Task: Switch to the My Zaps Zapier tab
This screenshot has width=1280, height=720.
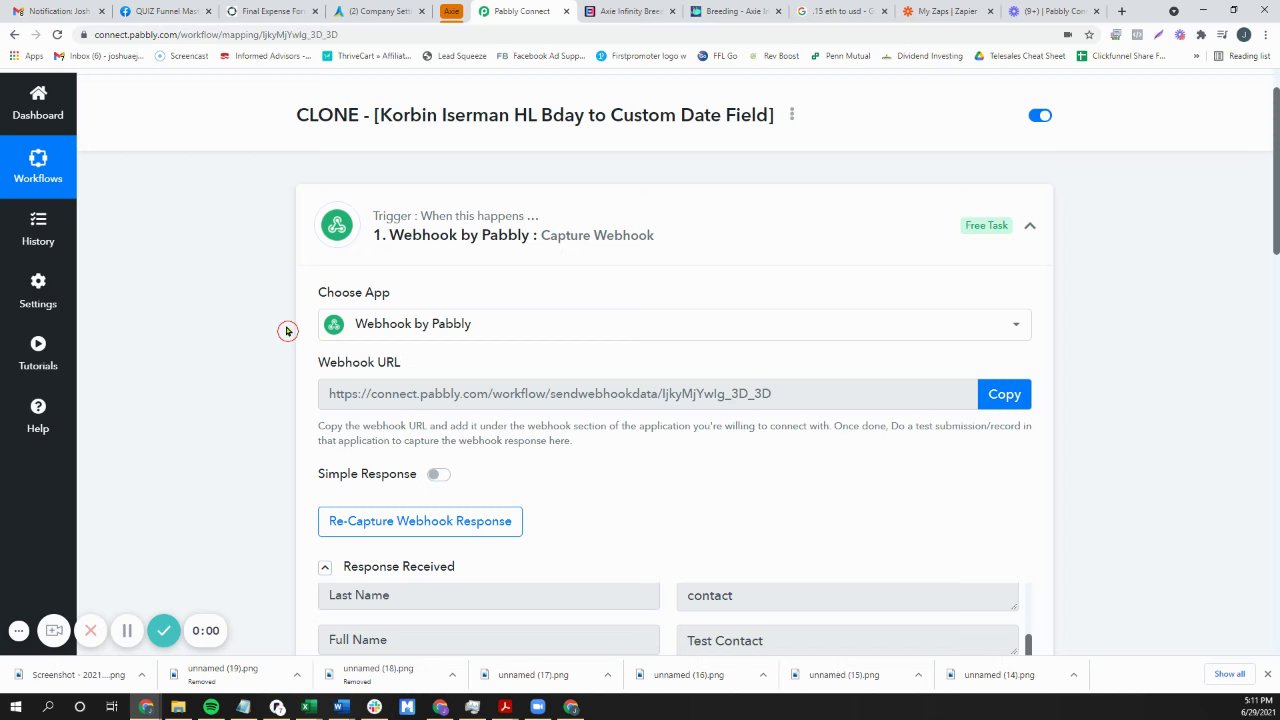Action: pyautogui.click(x=947, y=11)
